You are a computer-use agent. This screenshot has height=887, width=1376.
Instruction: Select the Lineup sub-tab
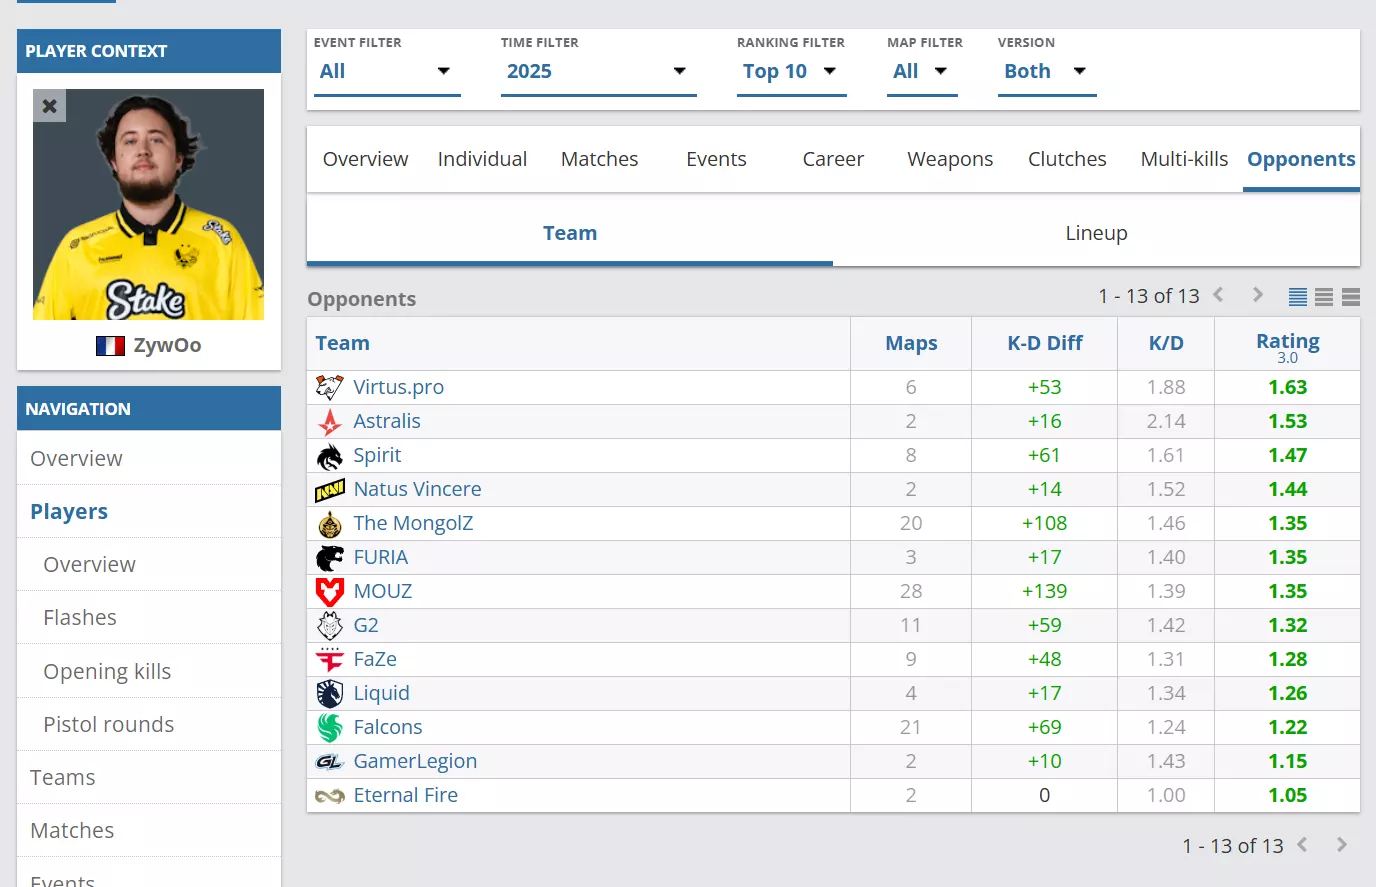(x=1096, y=233)
